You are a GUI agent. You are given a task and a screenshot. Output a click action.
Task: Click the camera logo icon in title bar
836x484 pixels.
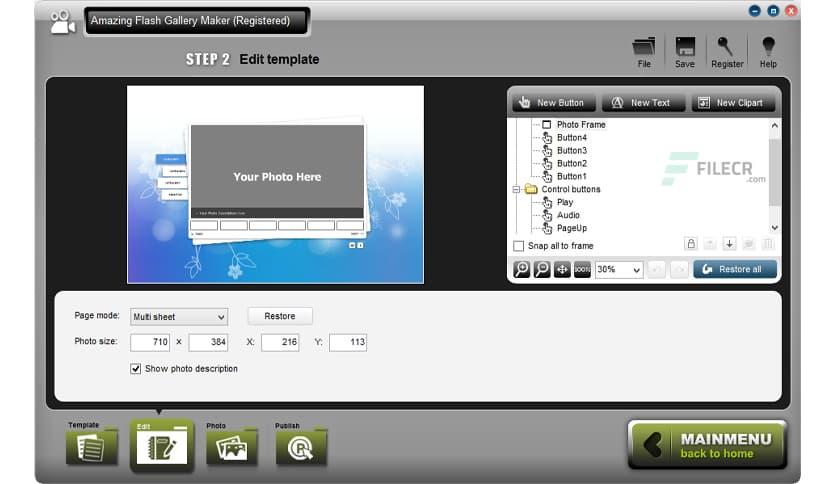tap(62, 22)
